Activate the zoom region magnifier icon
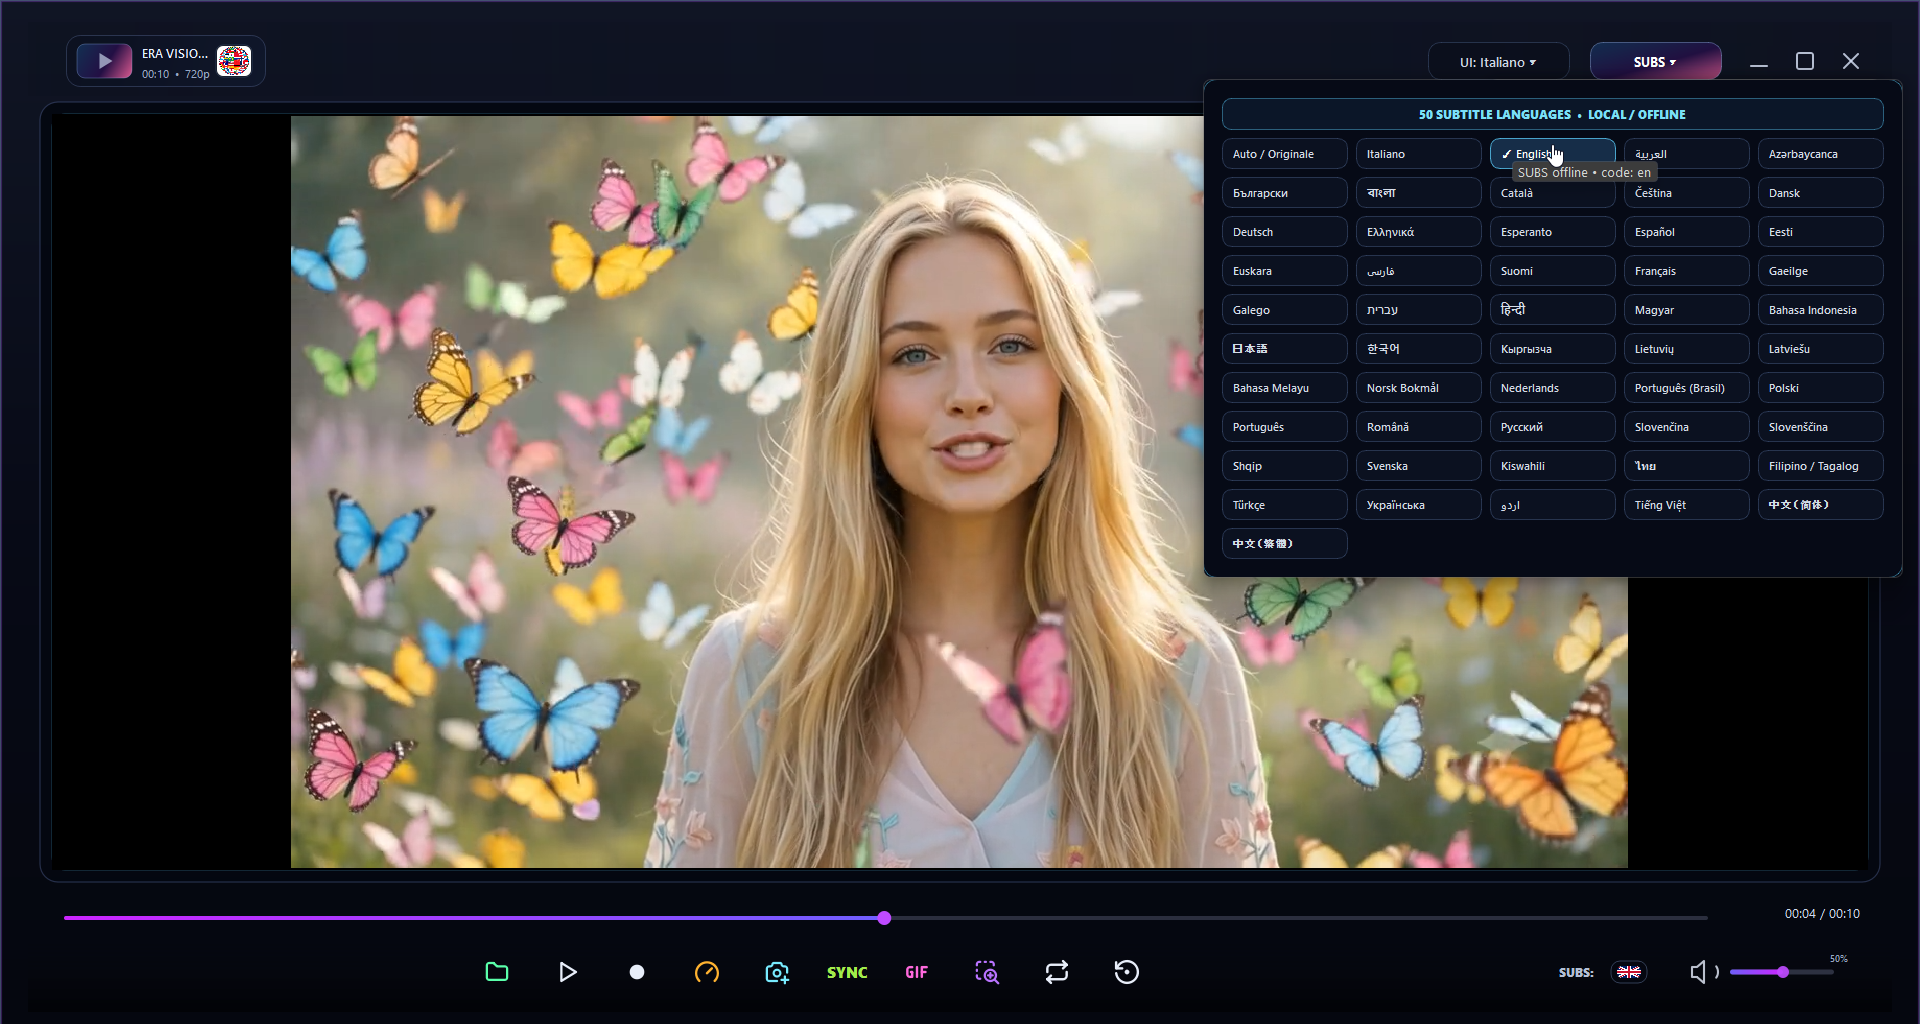Viewport: 1920px width, 1024px height. (987, 972)
